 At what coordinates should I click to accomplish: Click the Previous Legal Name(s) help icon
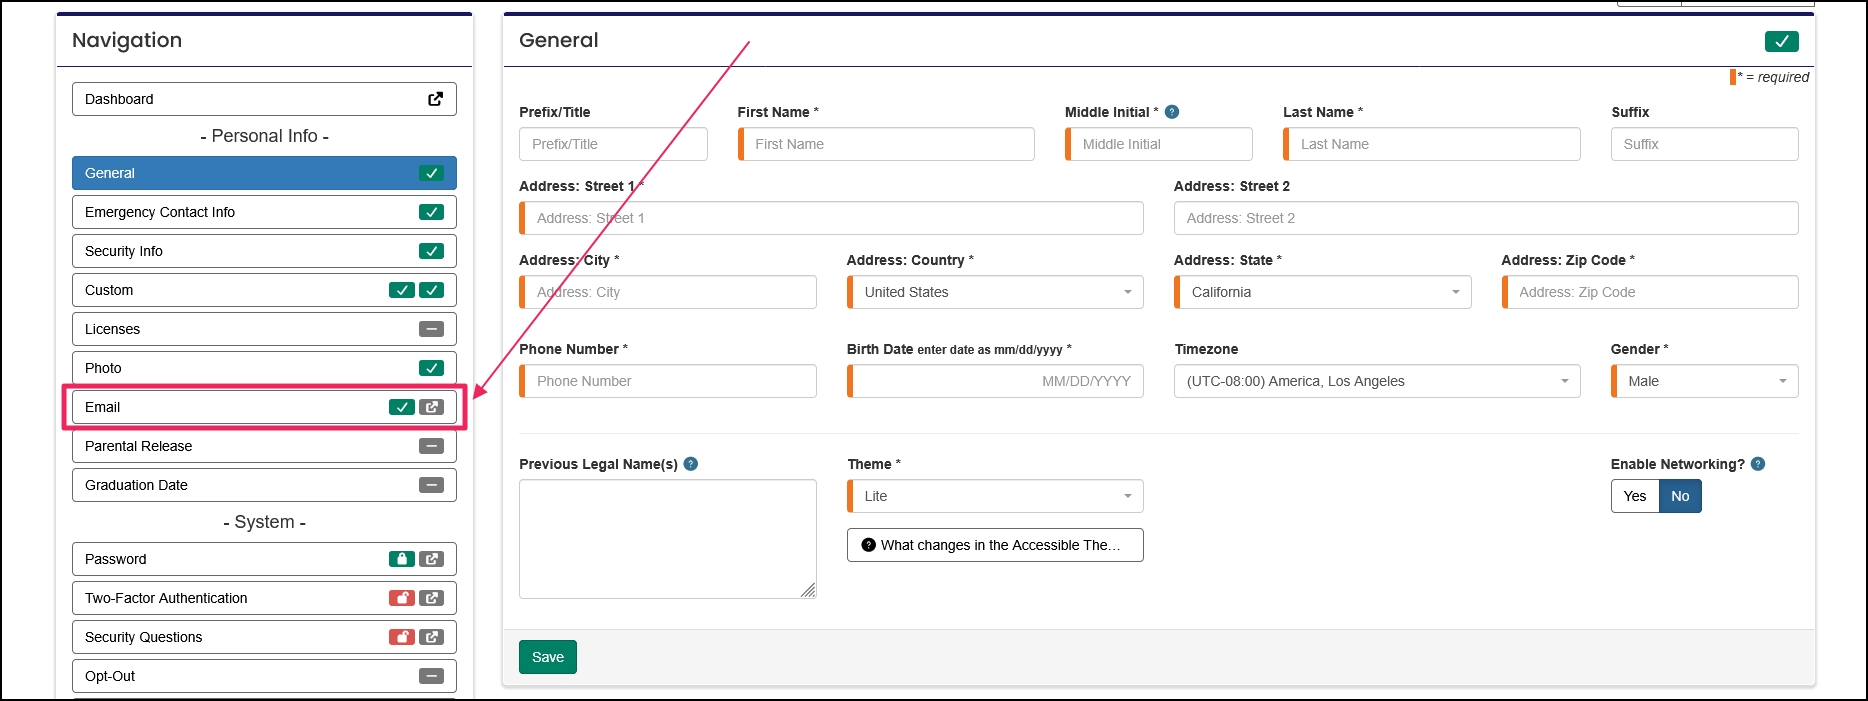[691, 464]
